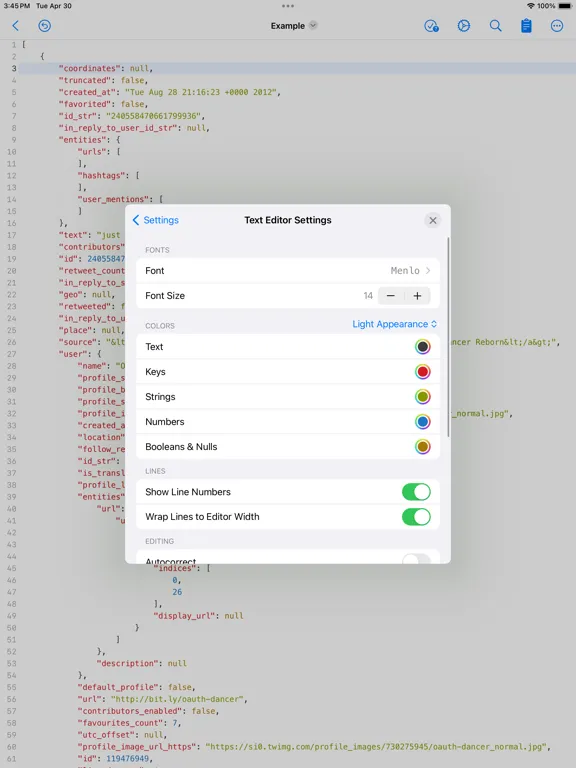Click the http://bit.ly/oauth-dancer URL string
Viewport: 576px width, 768px height.
[177, 699]
